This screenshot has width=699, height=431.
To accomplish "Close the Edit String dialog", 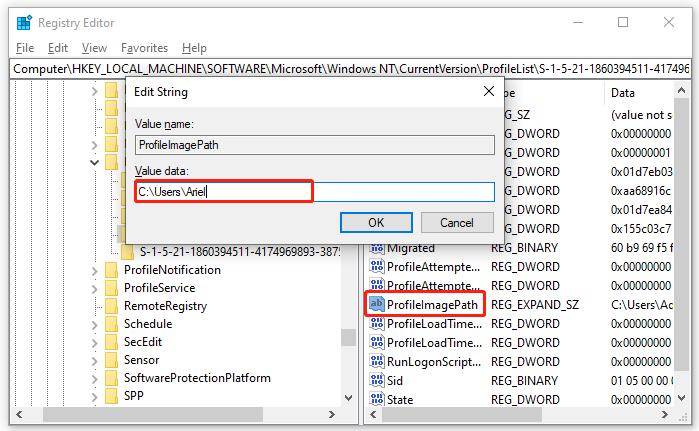I will click(489, 91).
